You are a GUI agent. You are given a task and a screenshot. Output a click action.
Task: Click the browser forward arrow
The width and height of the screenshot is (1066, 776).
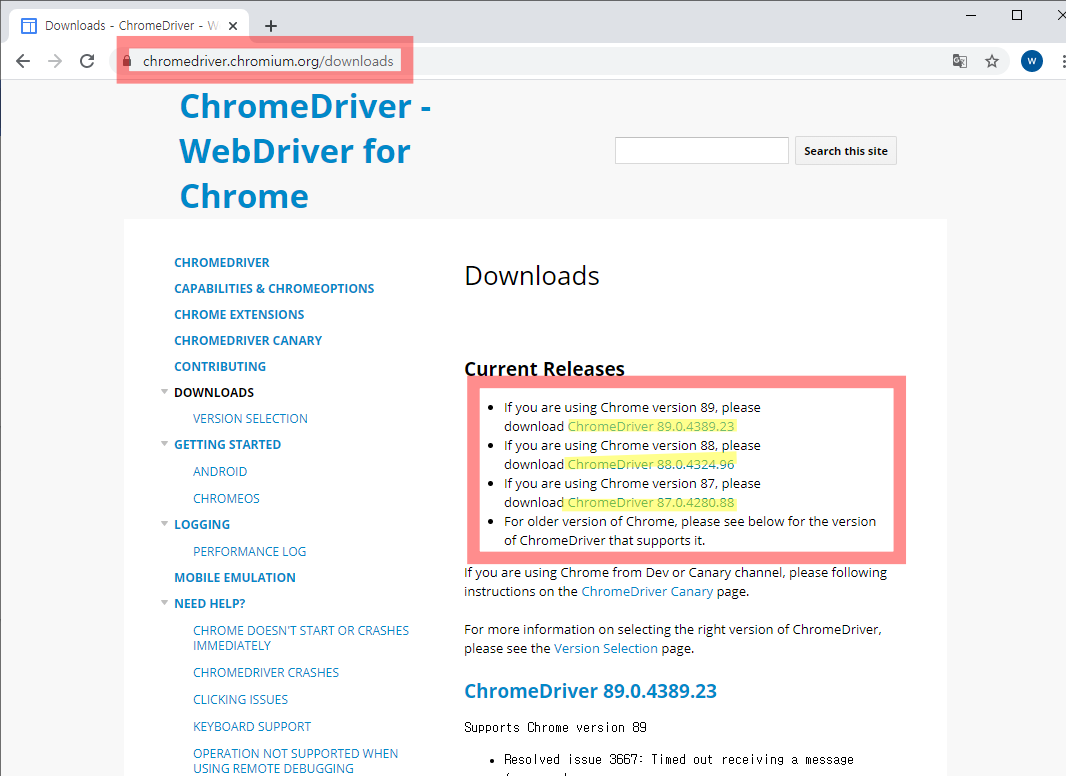(x=55, y=61)
